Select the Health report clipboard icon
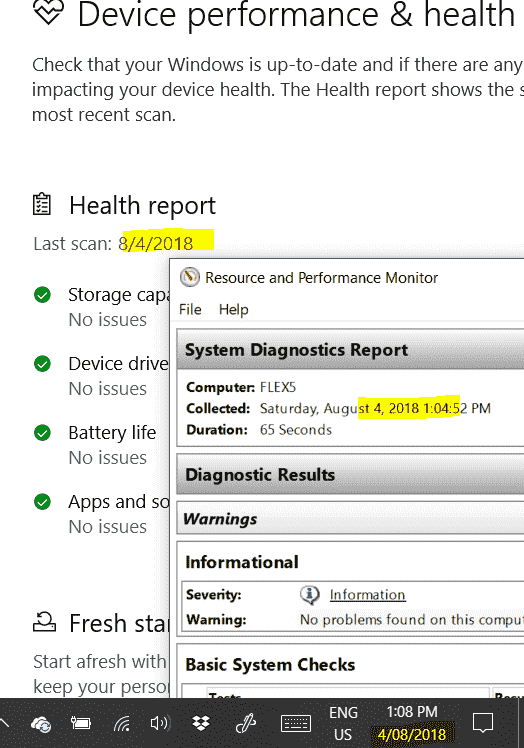 pos(42,204)
